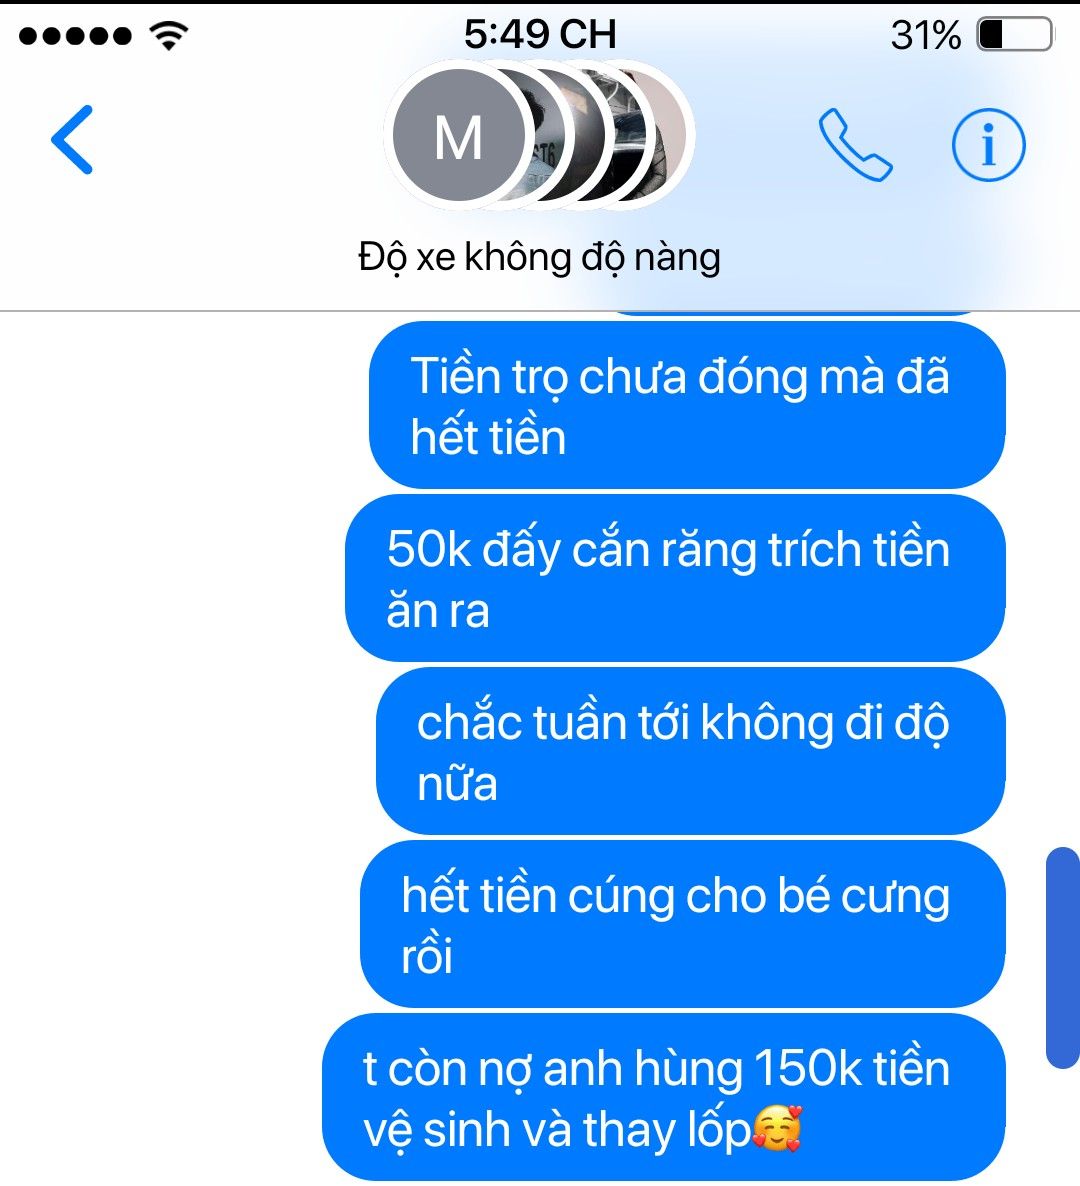Click the blue chat scrollbar handle
The image size is (1080, 1186).
tap(1063, 958)
